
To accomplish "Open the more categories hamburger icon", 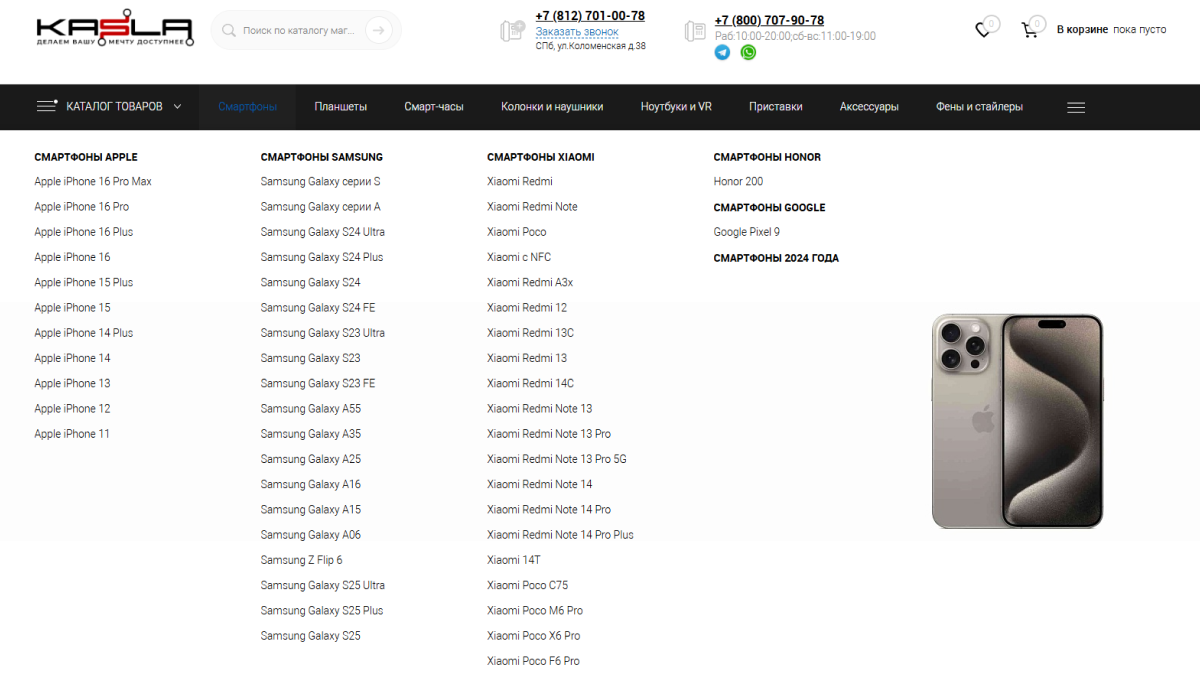I will 1076,107.
